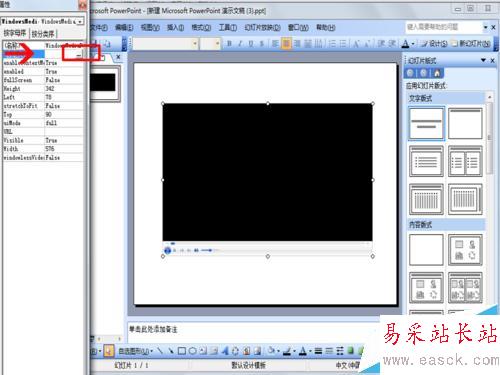
Task: Click the Select Objects pointer tool
Action: pos(108,351)
